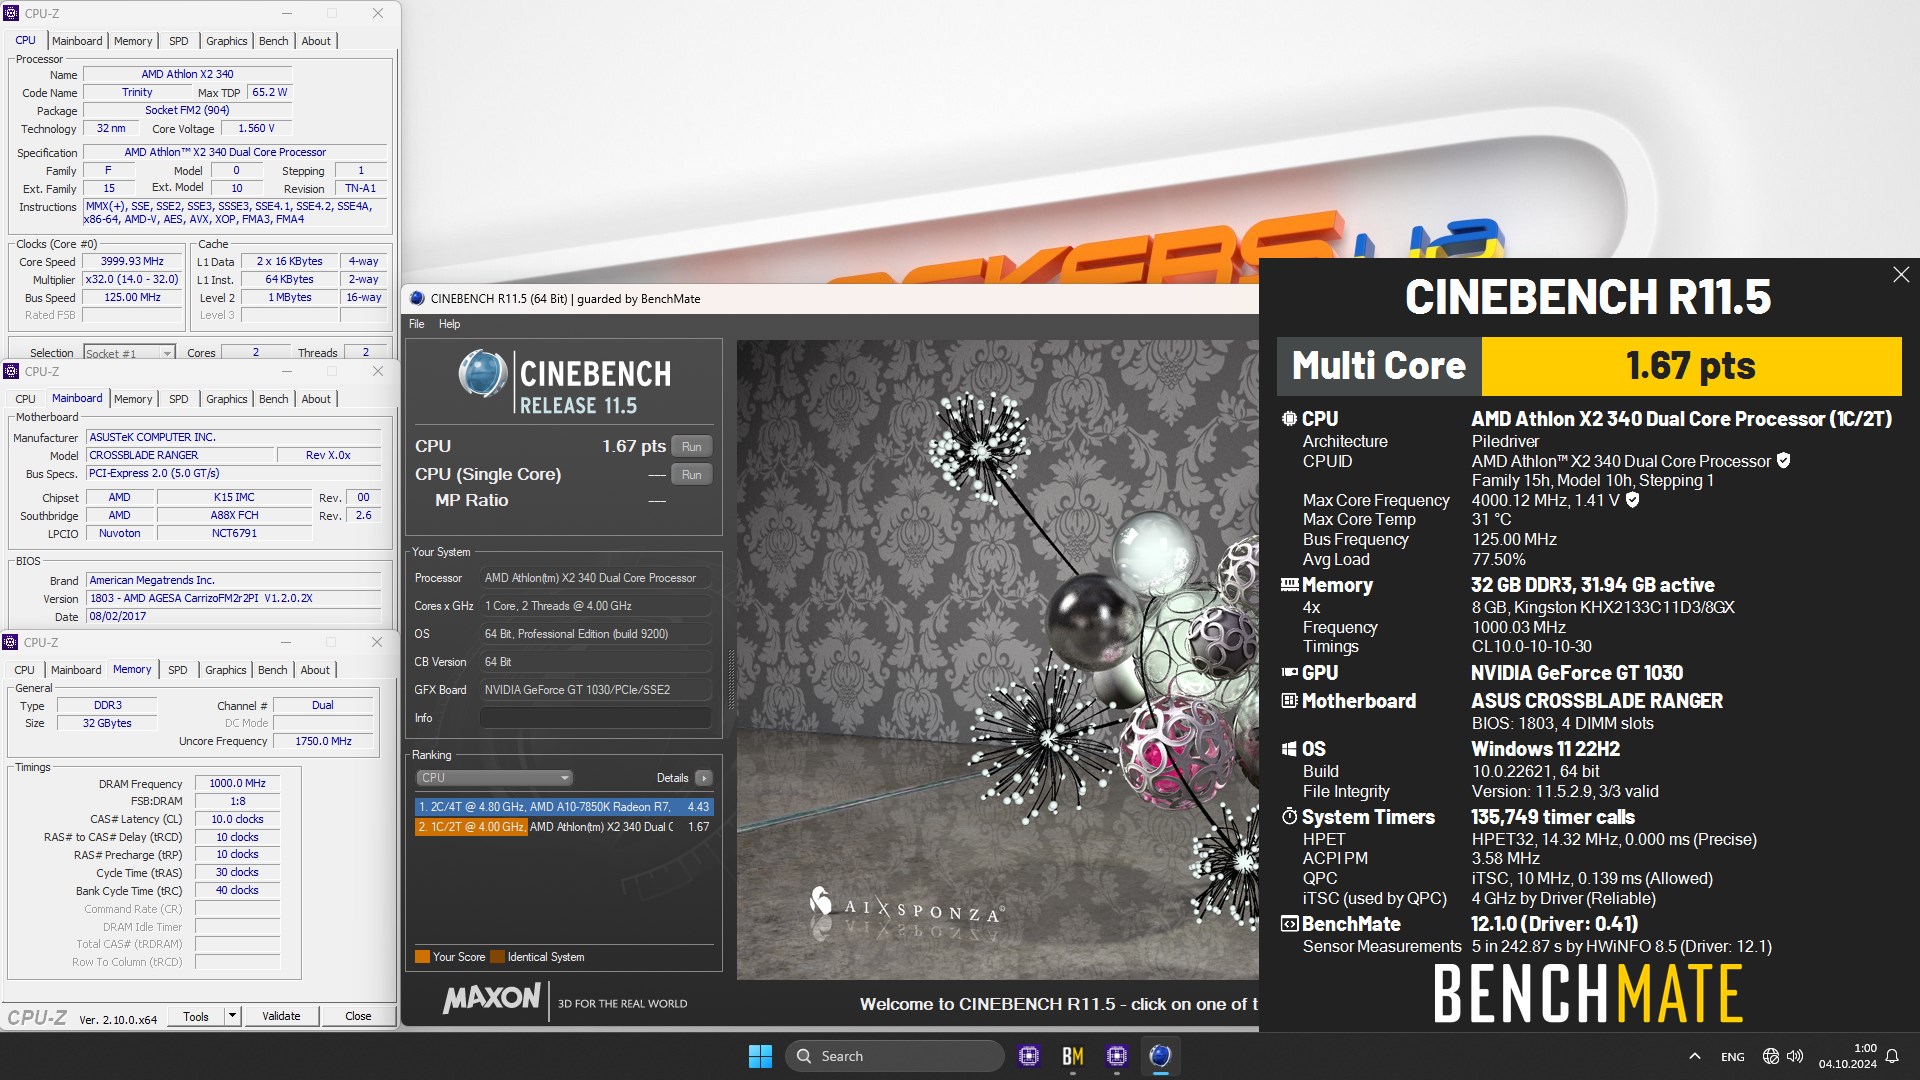Viewport: 1920px width, 1080px height.
Task: Open About tab in top CPU-Z window
Action: (316, 41)
